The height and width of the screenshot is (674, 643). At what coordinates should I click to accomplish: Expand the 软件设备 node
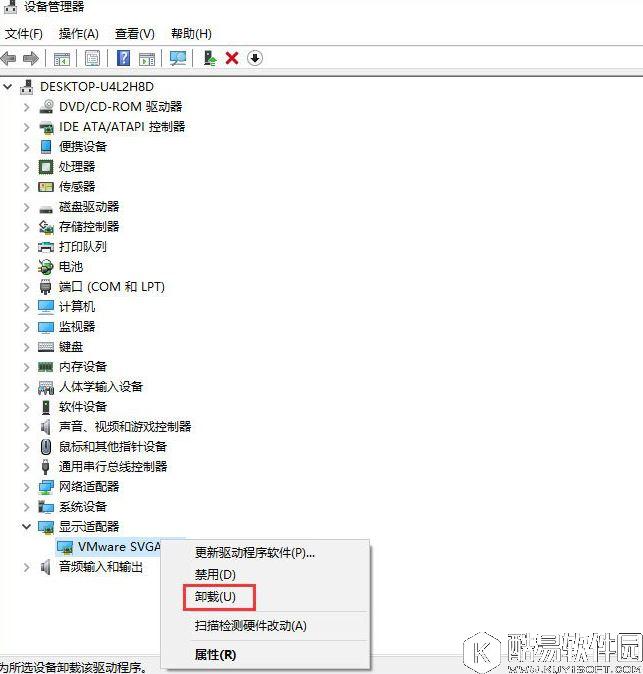(27, 407)
